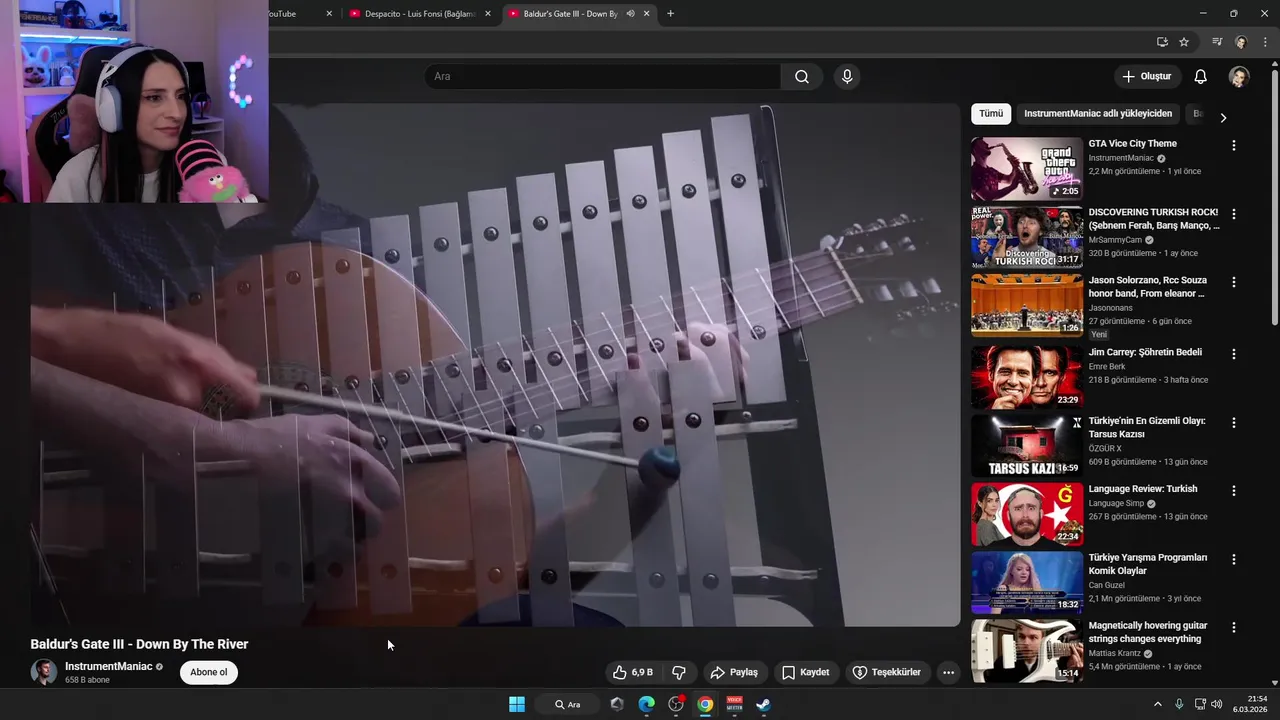
Task: Click the Chrome icon in the taskbar
Action: (x=705, y=704)
